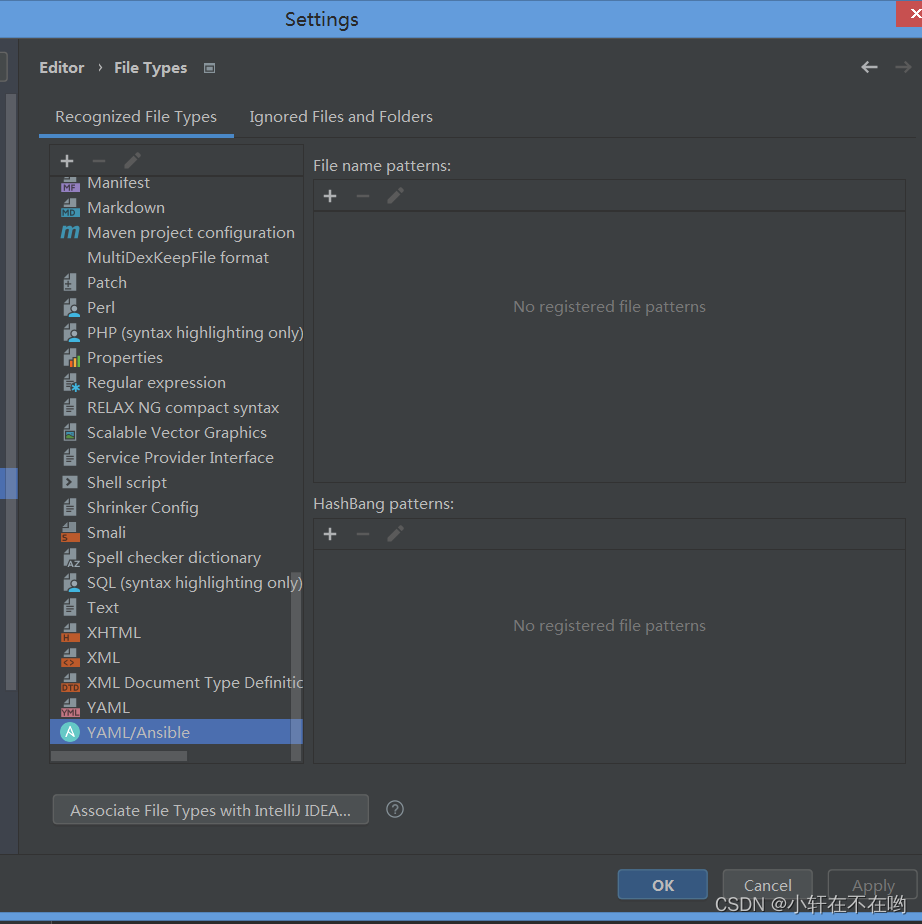Click the add icon under File name patterns

tap(330, 195)
